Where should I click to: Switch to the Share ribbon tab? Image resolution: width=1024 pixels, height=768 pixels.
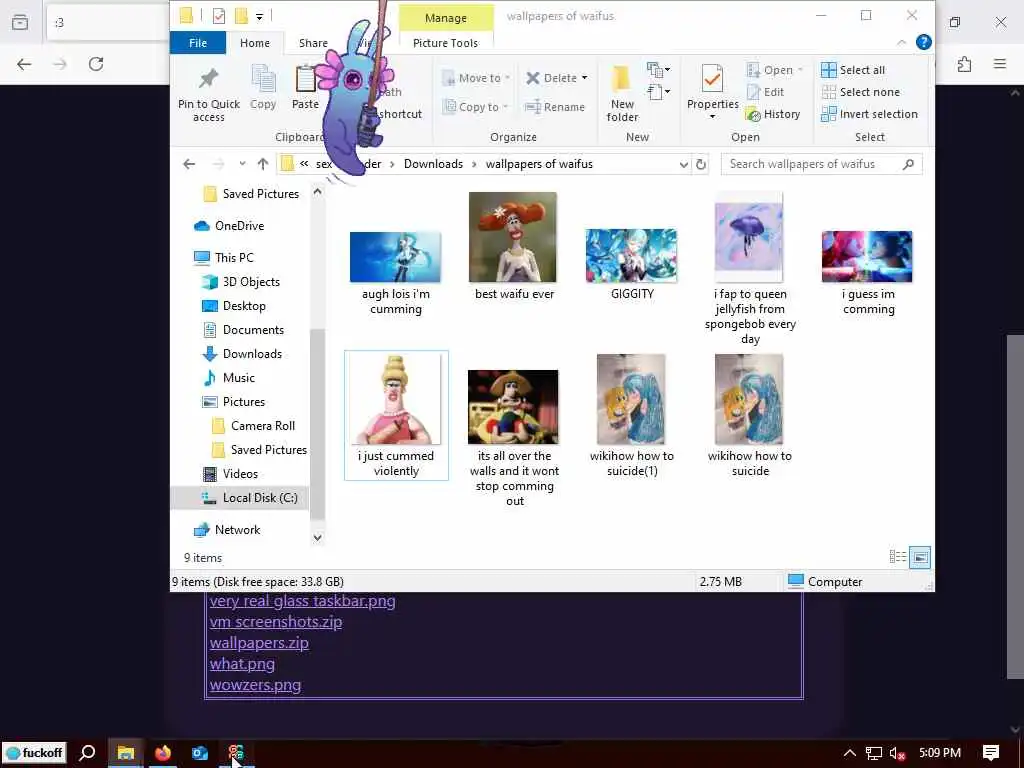(x=313, y=42)
